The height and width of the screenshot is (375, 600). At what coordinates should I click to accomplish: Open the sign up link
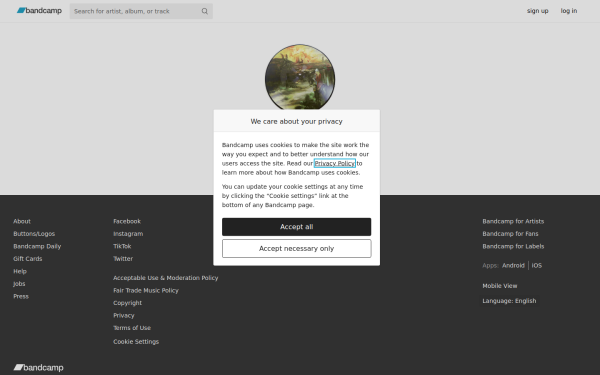(x=537, y=11)
